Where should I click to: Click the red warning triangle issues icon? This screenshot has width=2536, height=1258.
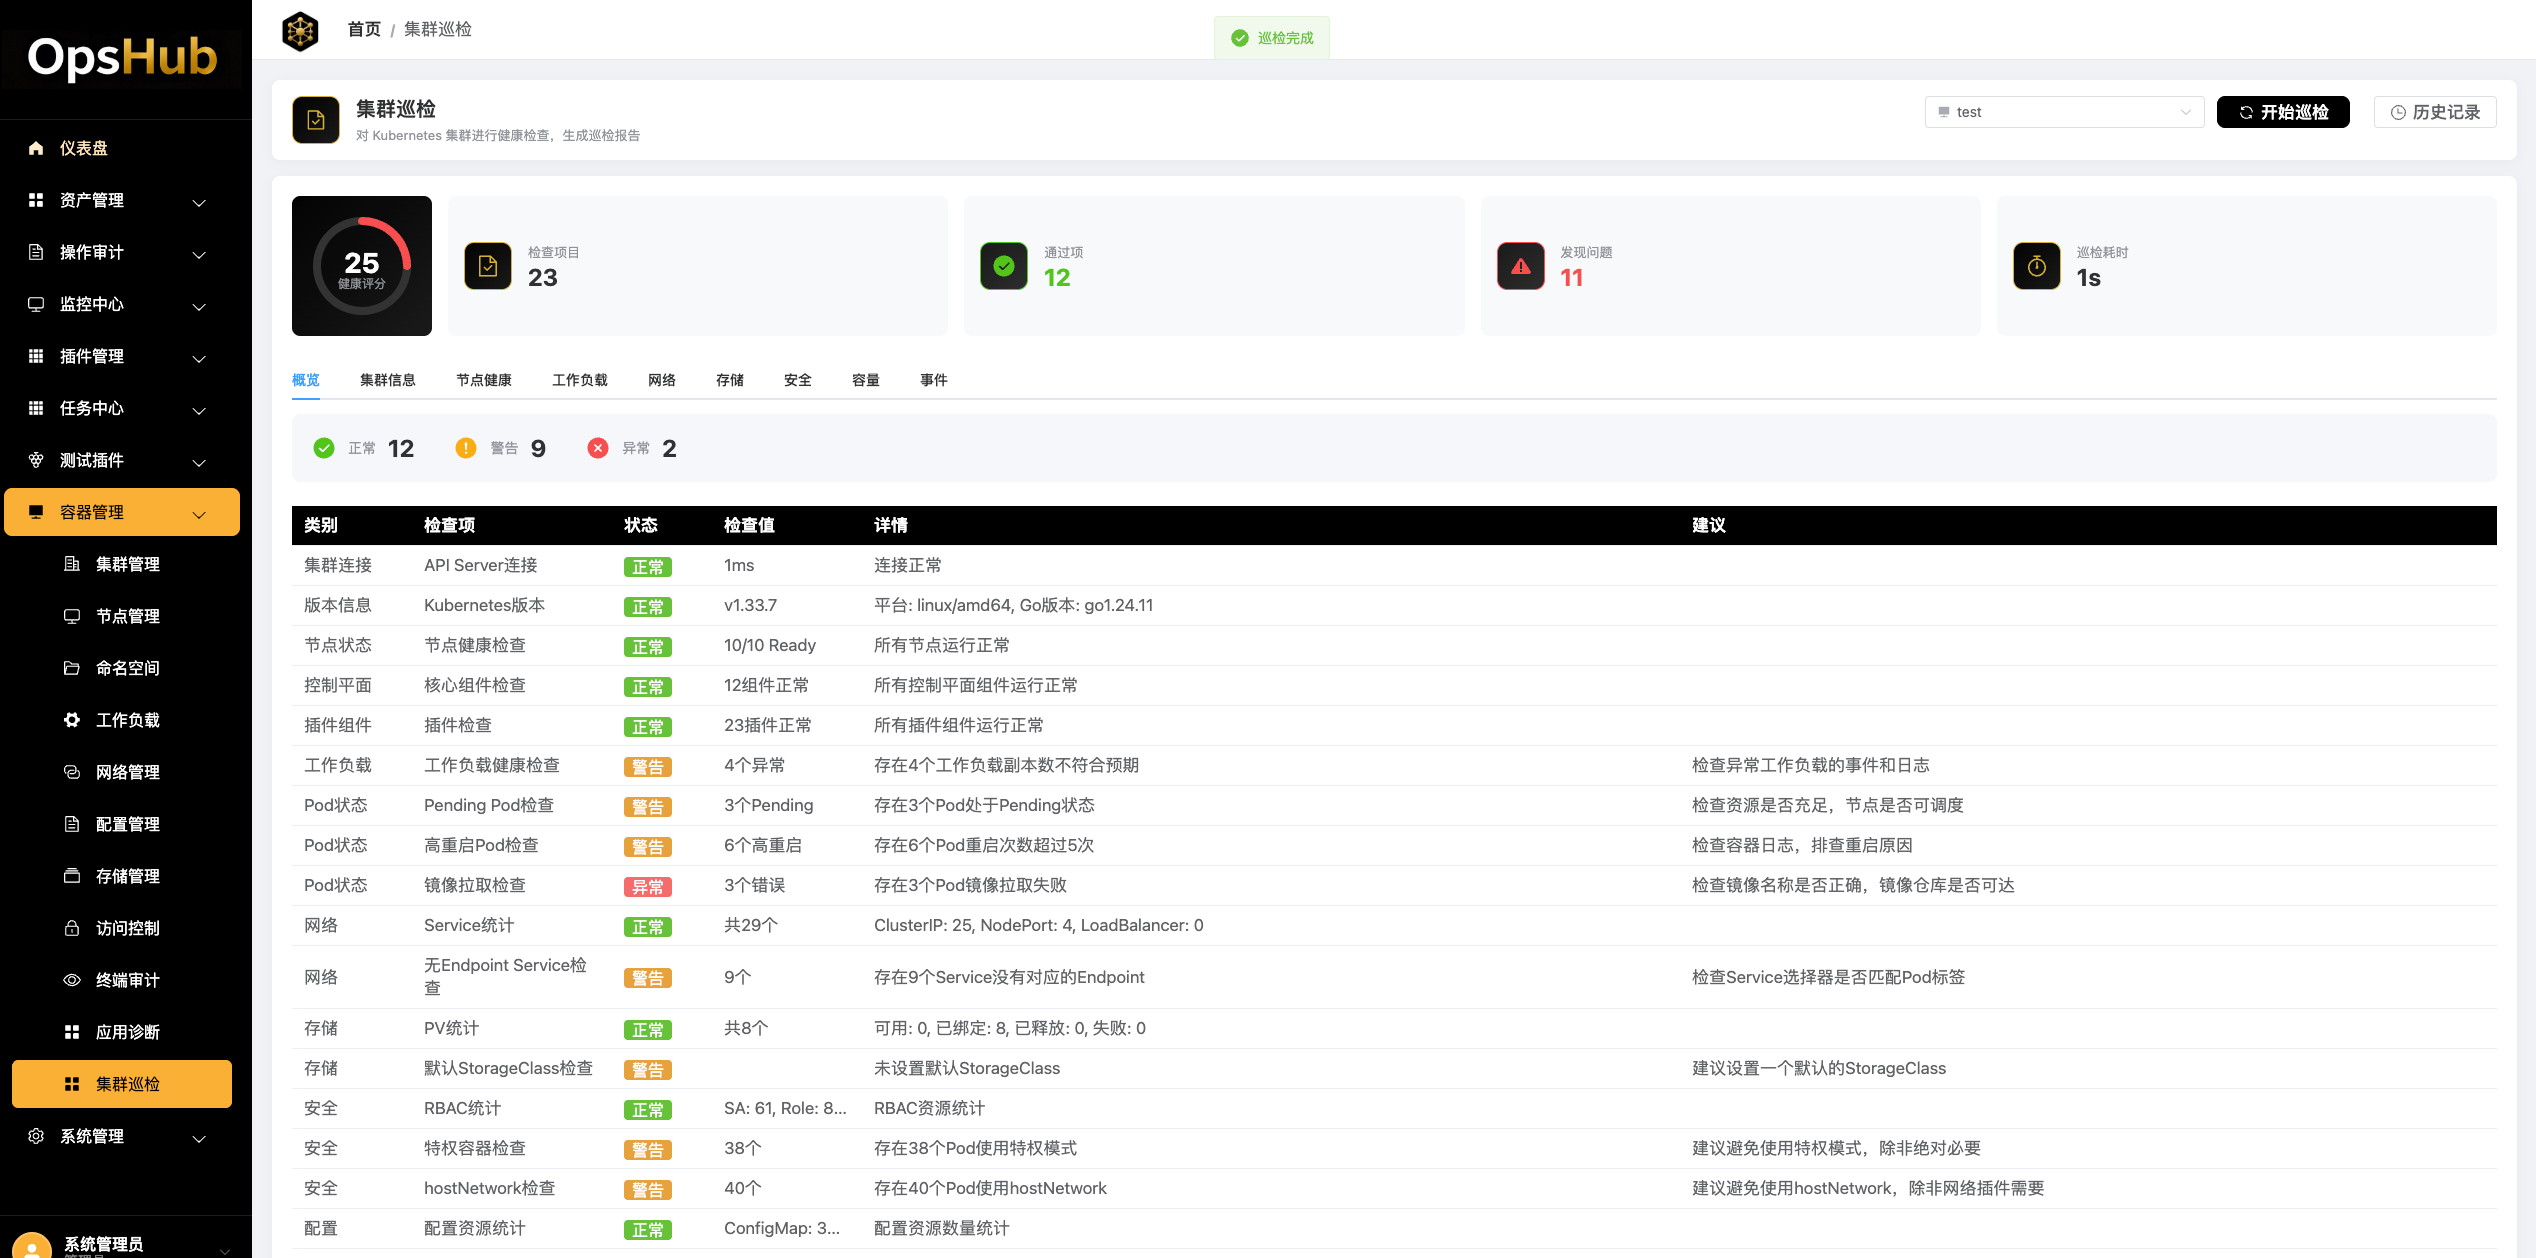click(1520, 266)
